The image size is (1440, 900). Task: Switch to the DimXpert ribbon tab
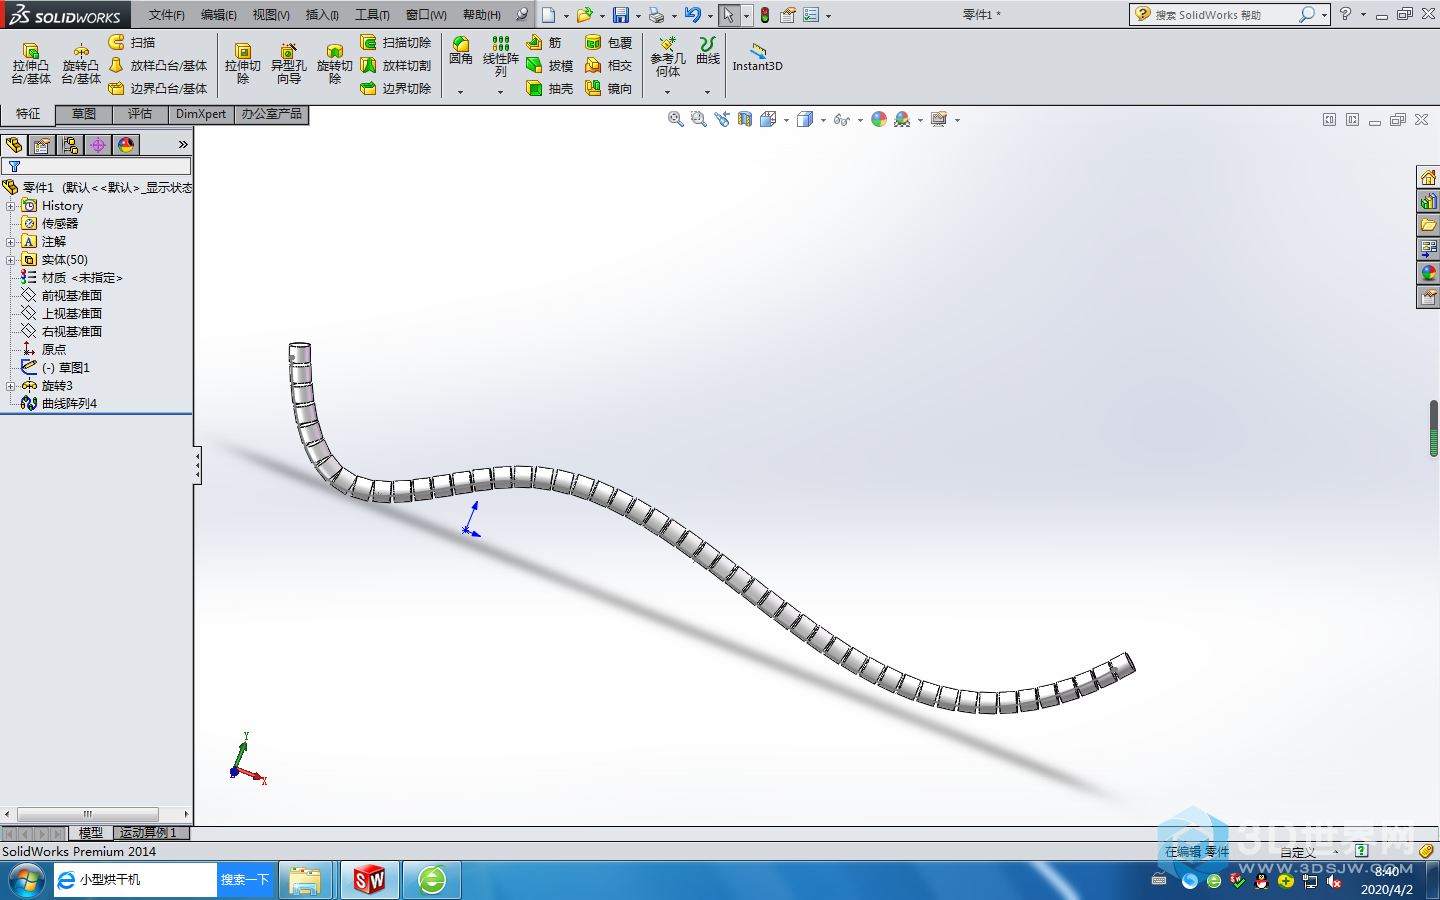(x=201, y=114)
